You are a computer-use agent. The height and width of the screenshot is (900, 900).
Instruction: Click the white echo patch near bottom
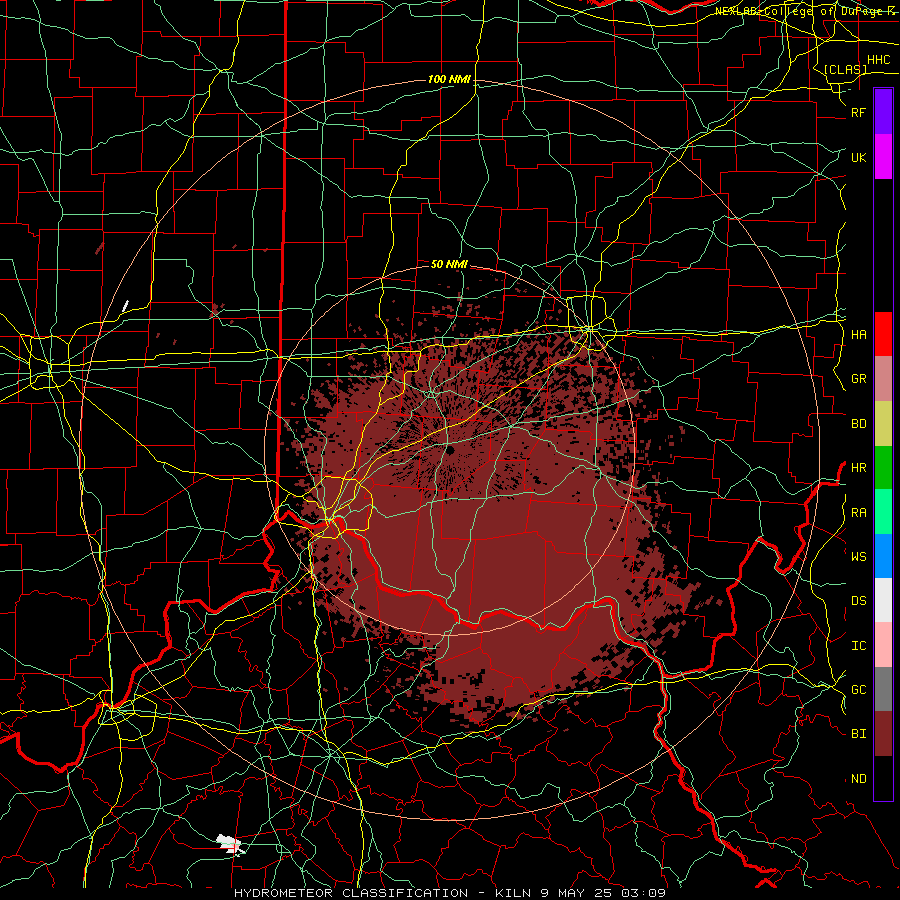point(230,845)
